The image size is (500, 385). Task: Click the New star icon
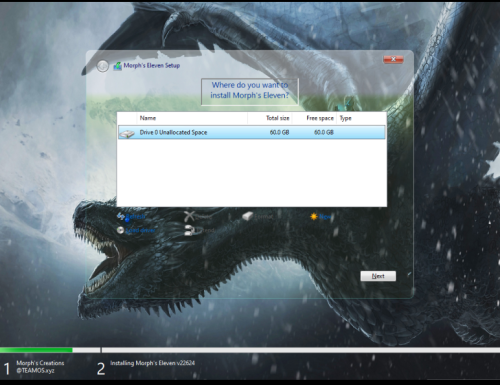click(314, 217)
